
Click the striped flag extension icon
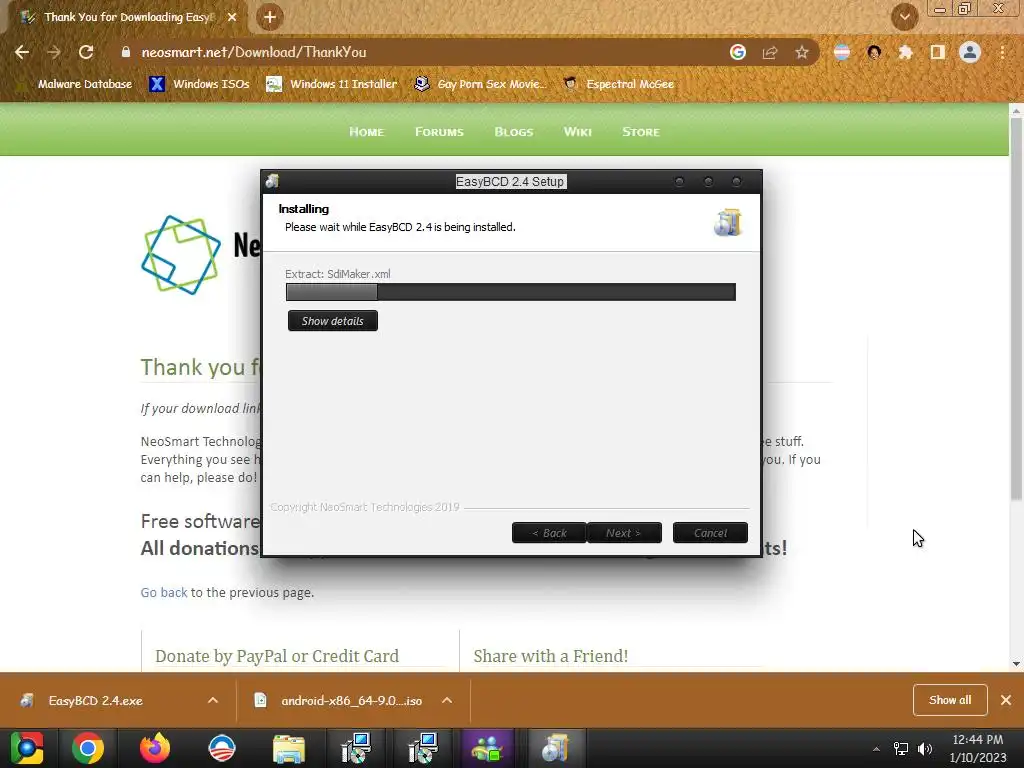pyautogui.click(x=842, y=52)
